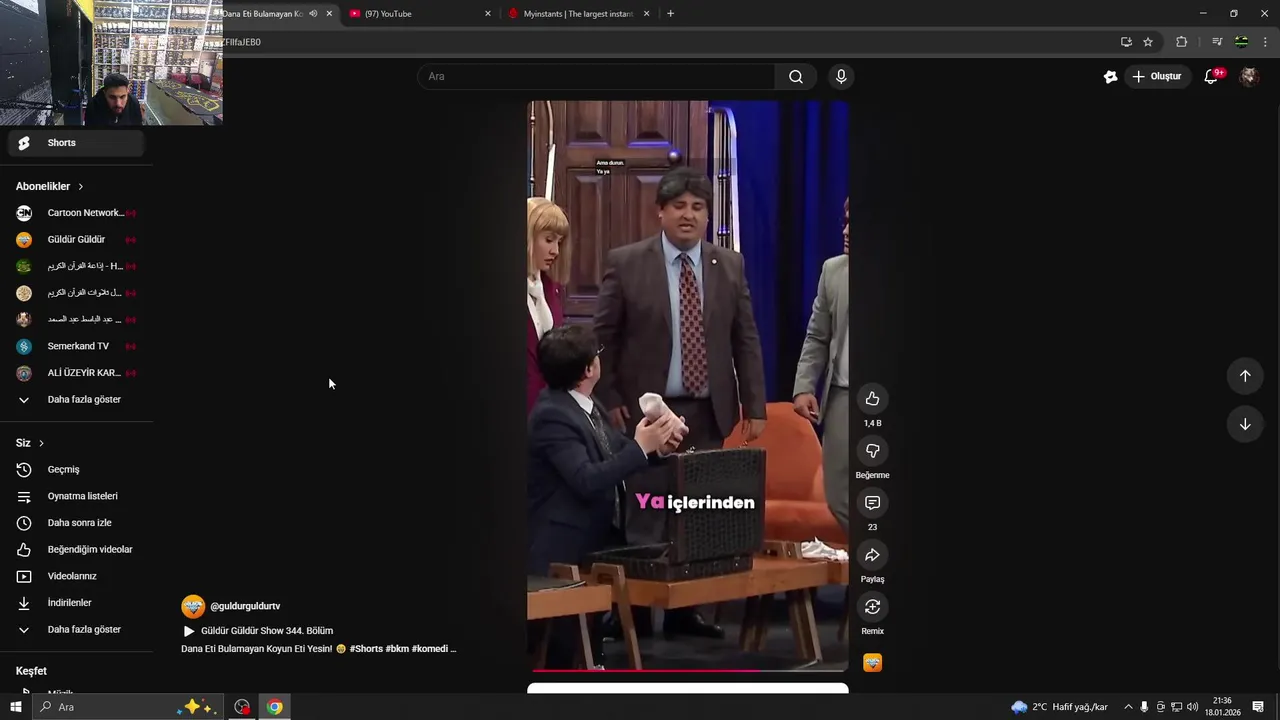Screen dimensions: 1280x720
Task: Click the install app icon in address bar
Action: click(x=1126, y=42)
